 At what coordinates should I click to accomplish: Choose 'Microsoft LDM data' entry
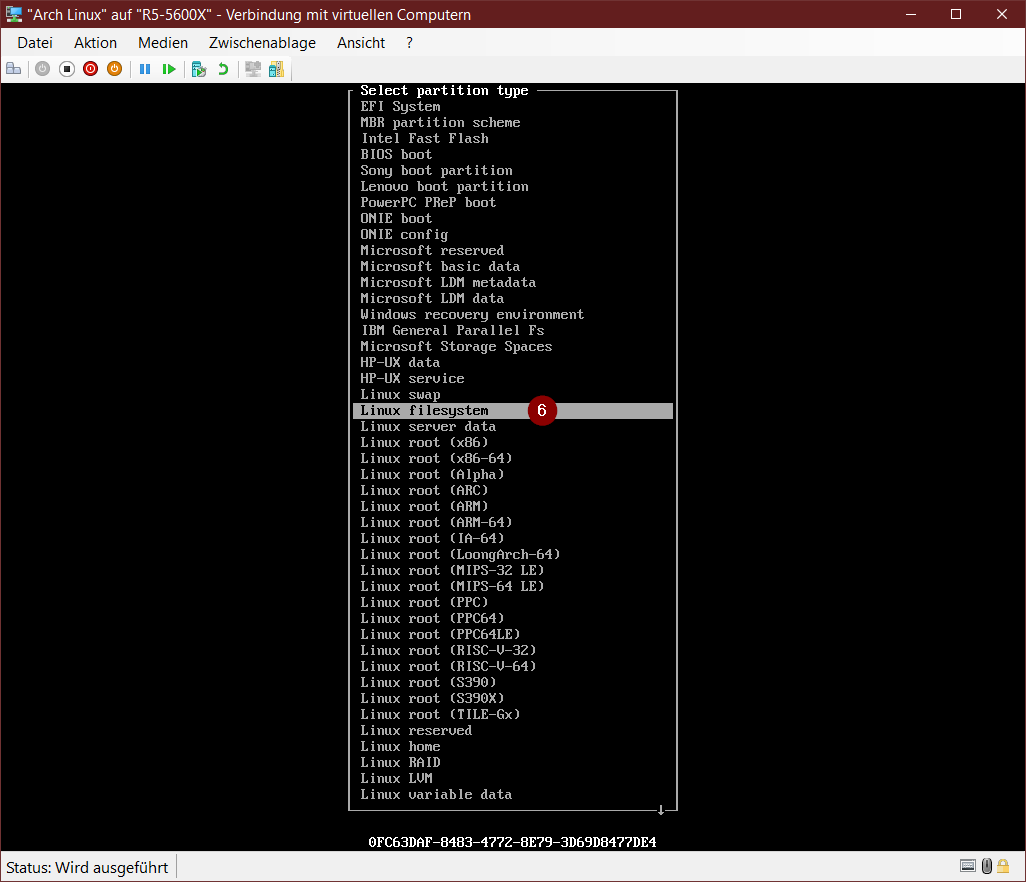pyautogui.click(x=432, y=298)
